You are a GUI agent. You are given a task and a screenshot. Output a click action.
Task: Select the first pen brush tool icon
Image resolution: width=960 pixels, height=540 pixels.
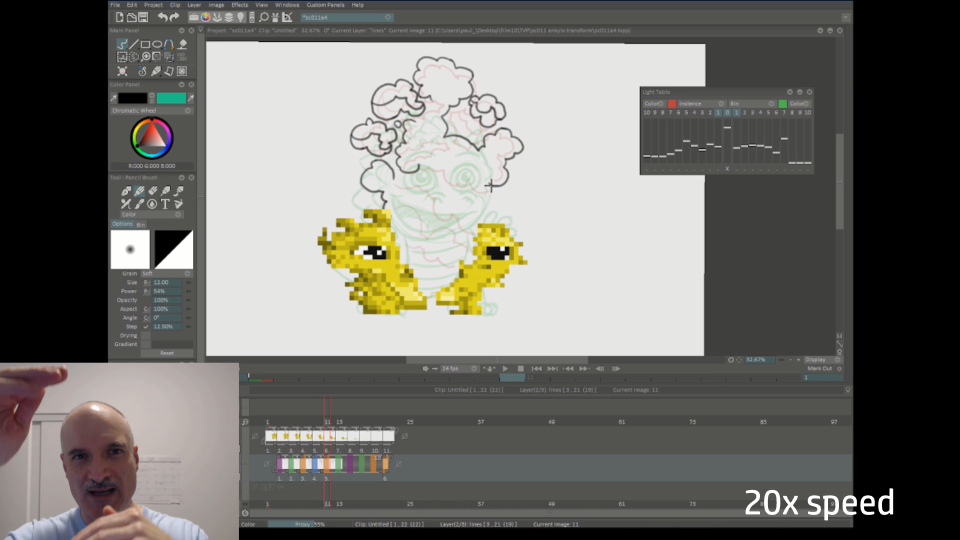click(126, 191)
